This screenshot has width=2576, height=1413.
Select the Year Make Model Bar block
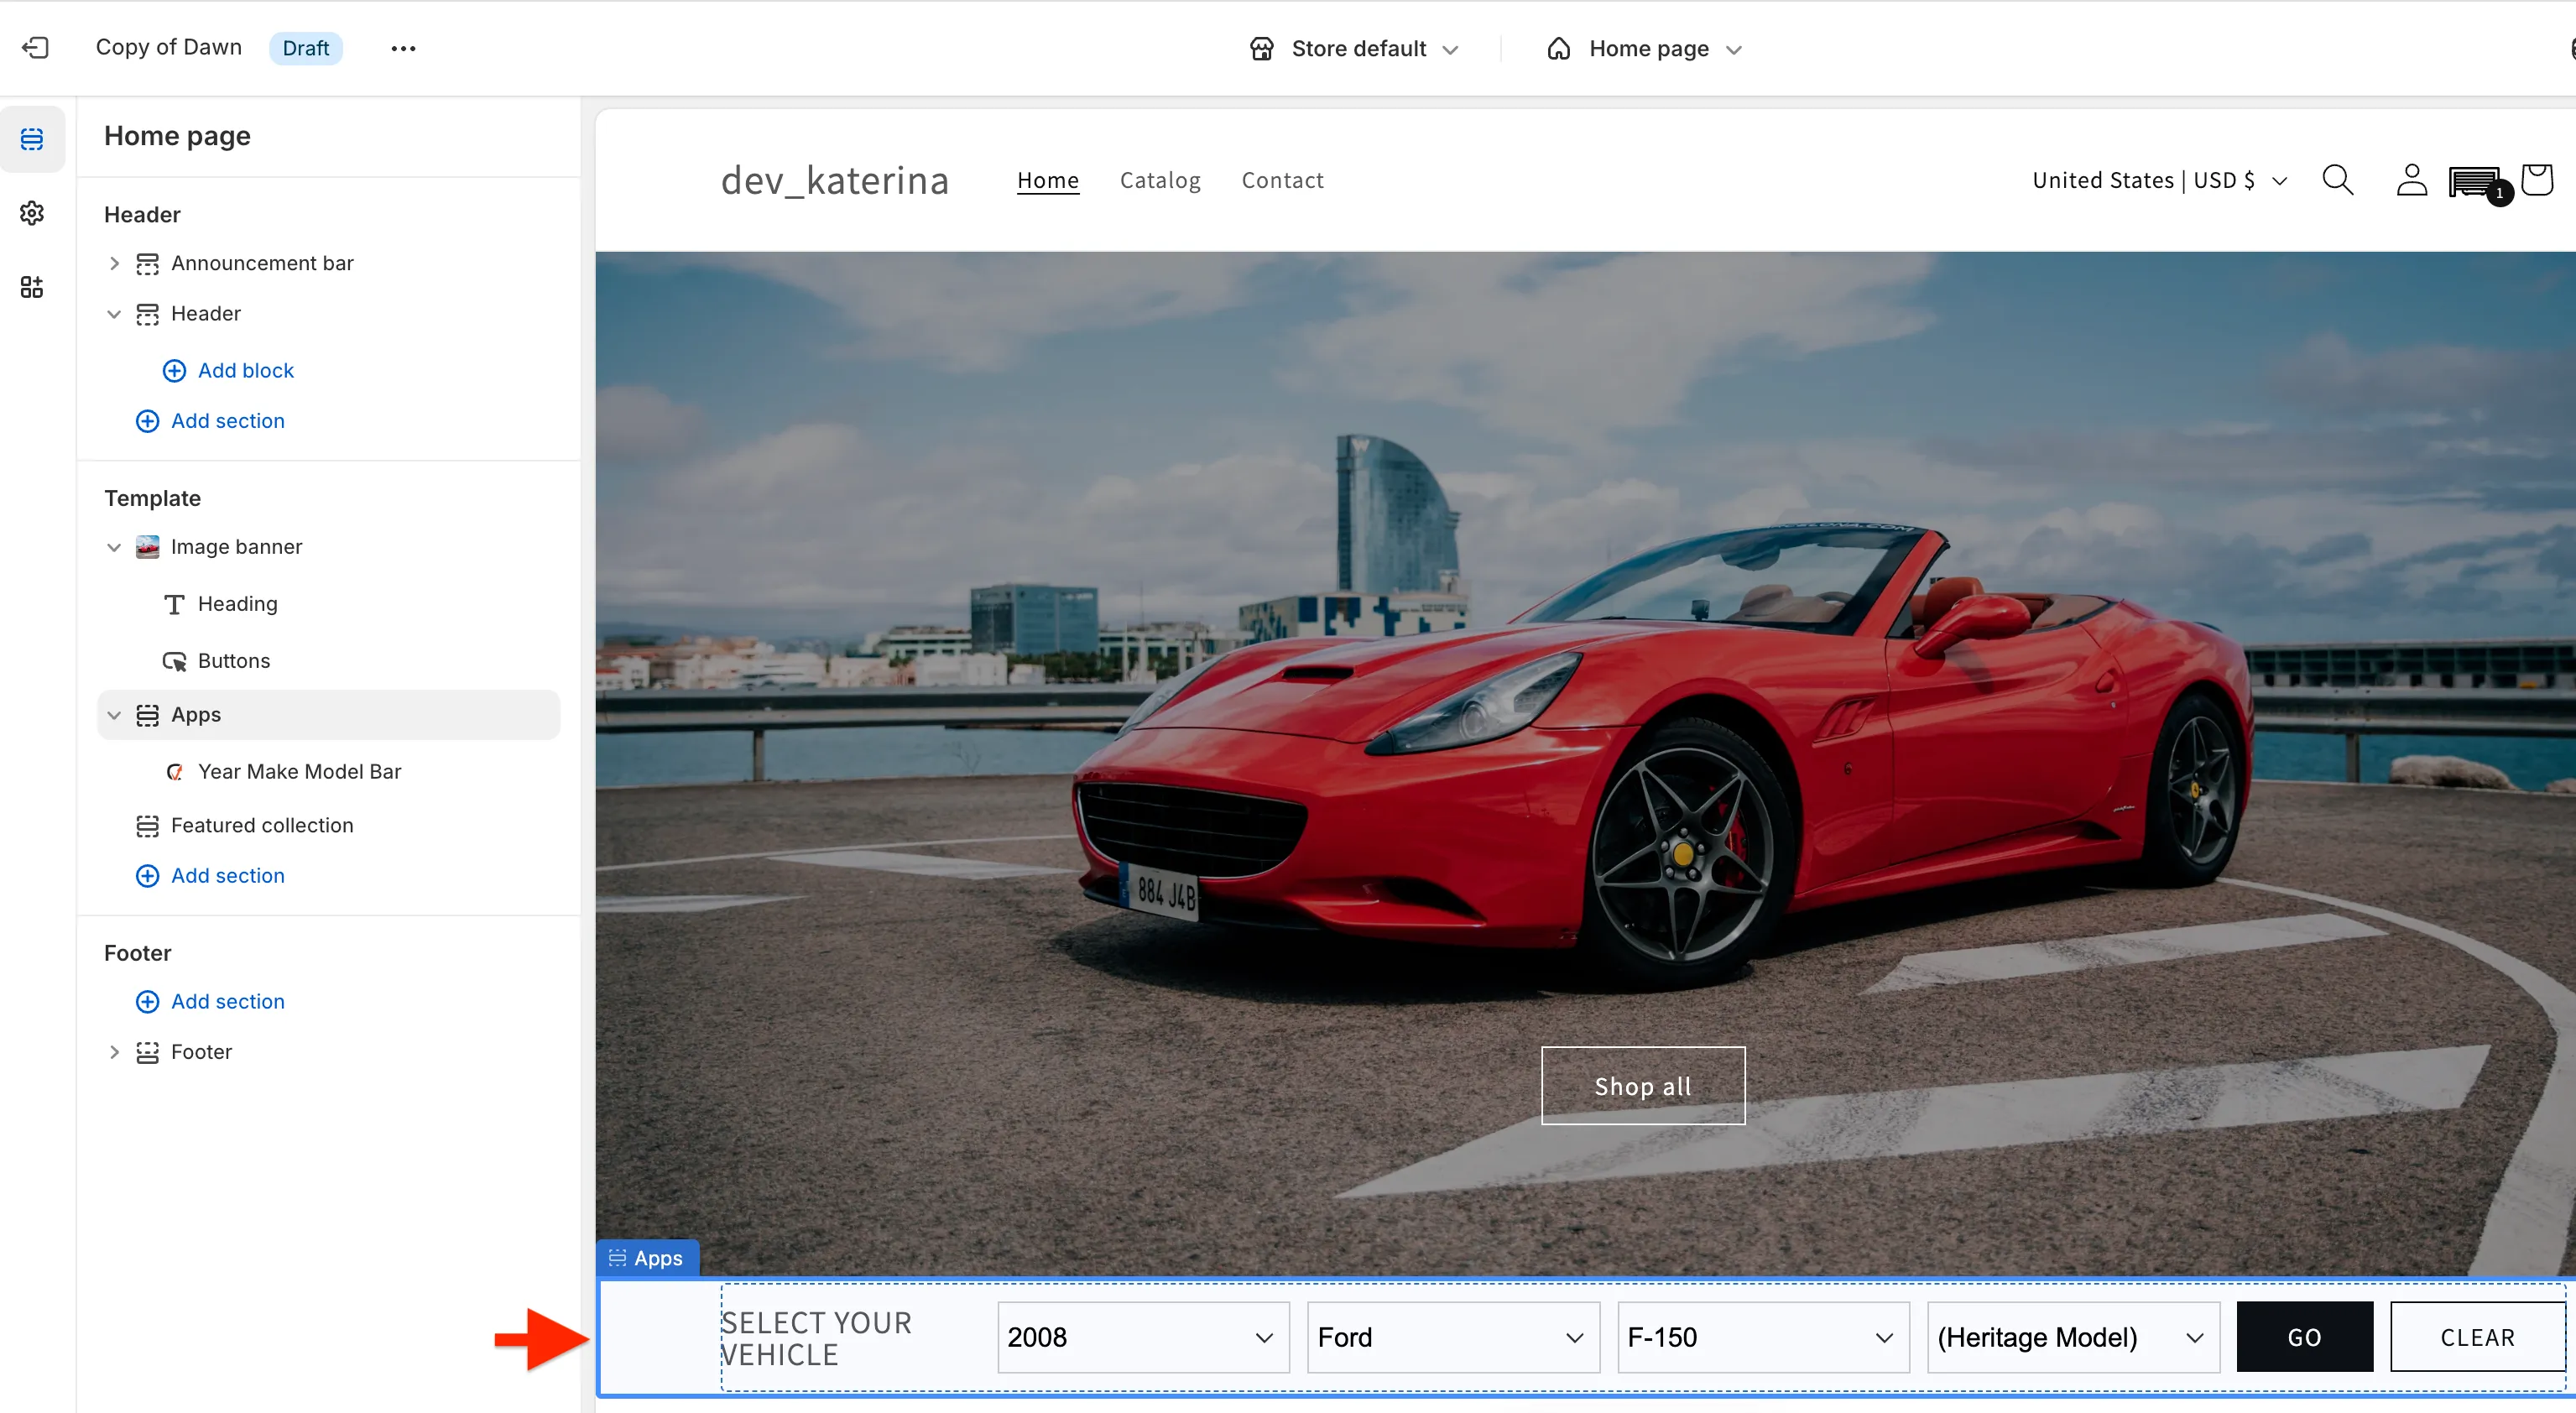(x=299, y=771)
